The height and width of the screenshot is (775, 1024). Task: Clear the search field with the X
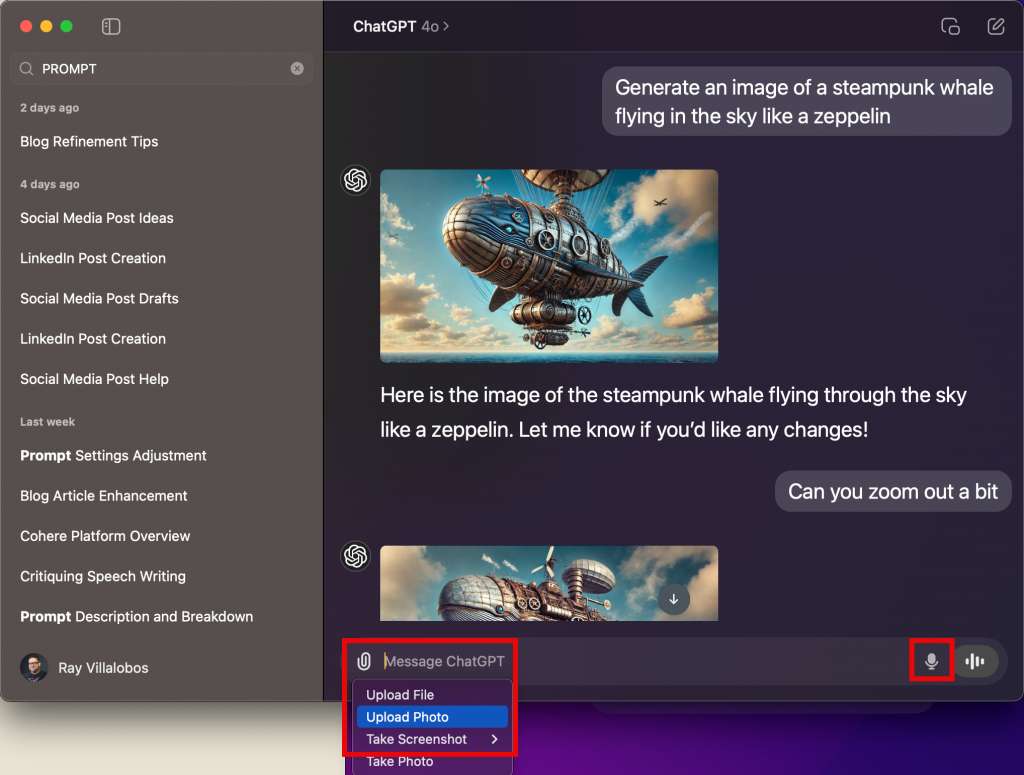coord(297,69)
